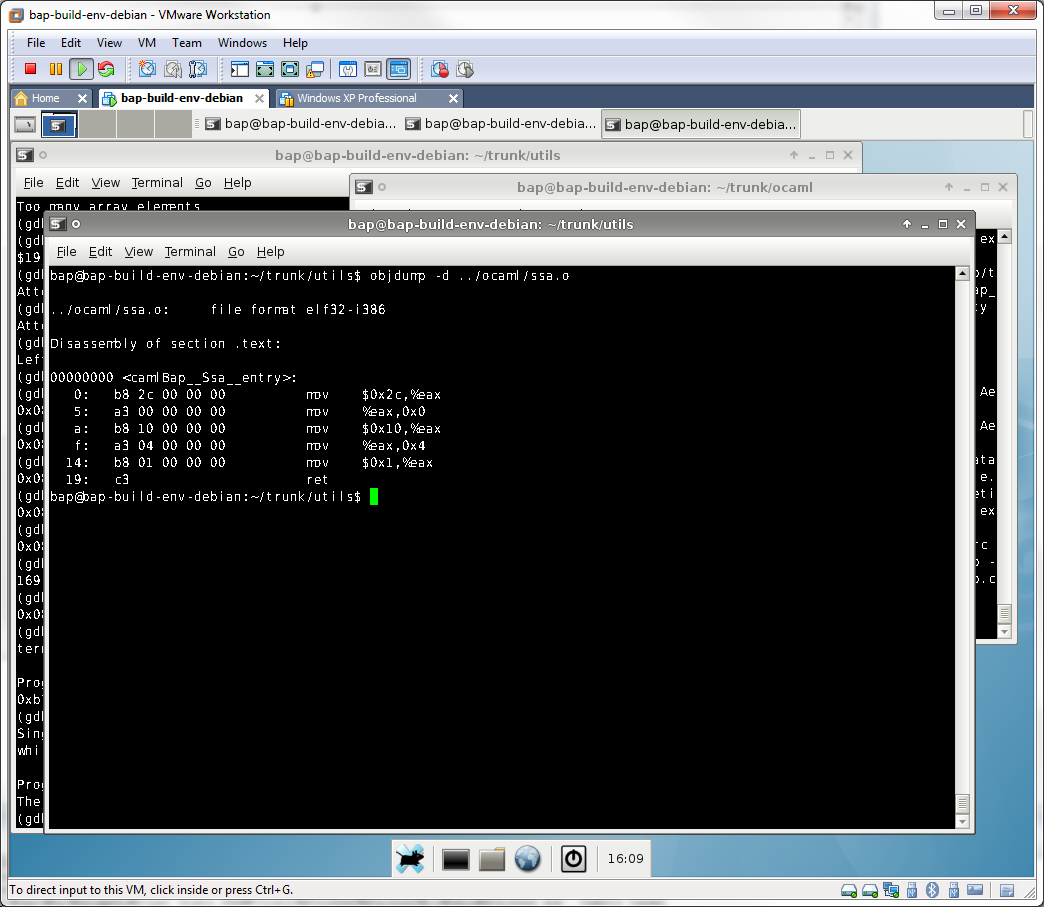The width and height of the screenshot is (1044, 907).
Task: Click the last bap@bap-build-env-debian taskbar button
Action: coord(700,124)
